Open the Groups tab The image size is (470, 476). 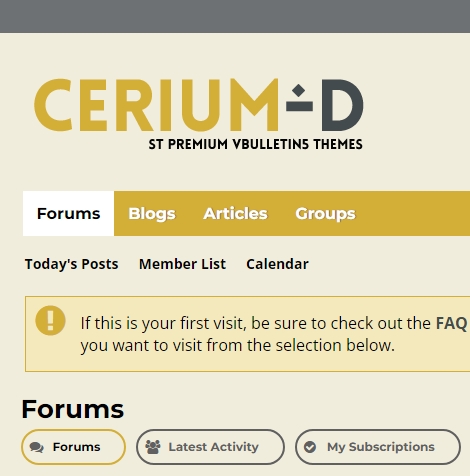(325, 213)
